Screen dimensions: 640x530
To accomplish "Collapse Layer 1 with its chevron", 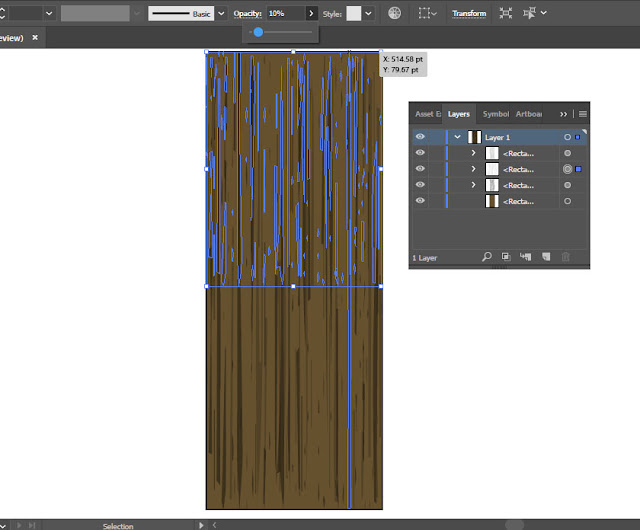I will point(458,137).
